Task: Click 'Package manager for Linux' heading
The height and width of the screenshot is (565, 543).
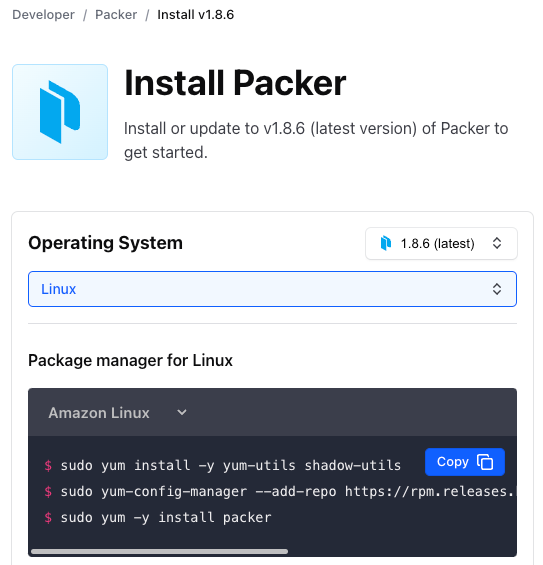Action: click(x=130, y=360)
